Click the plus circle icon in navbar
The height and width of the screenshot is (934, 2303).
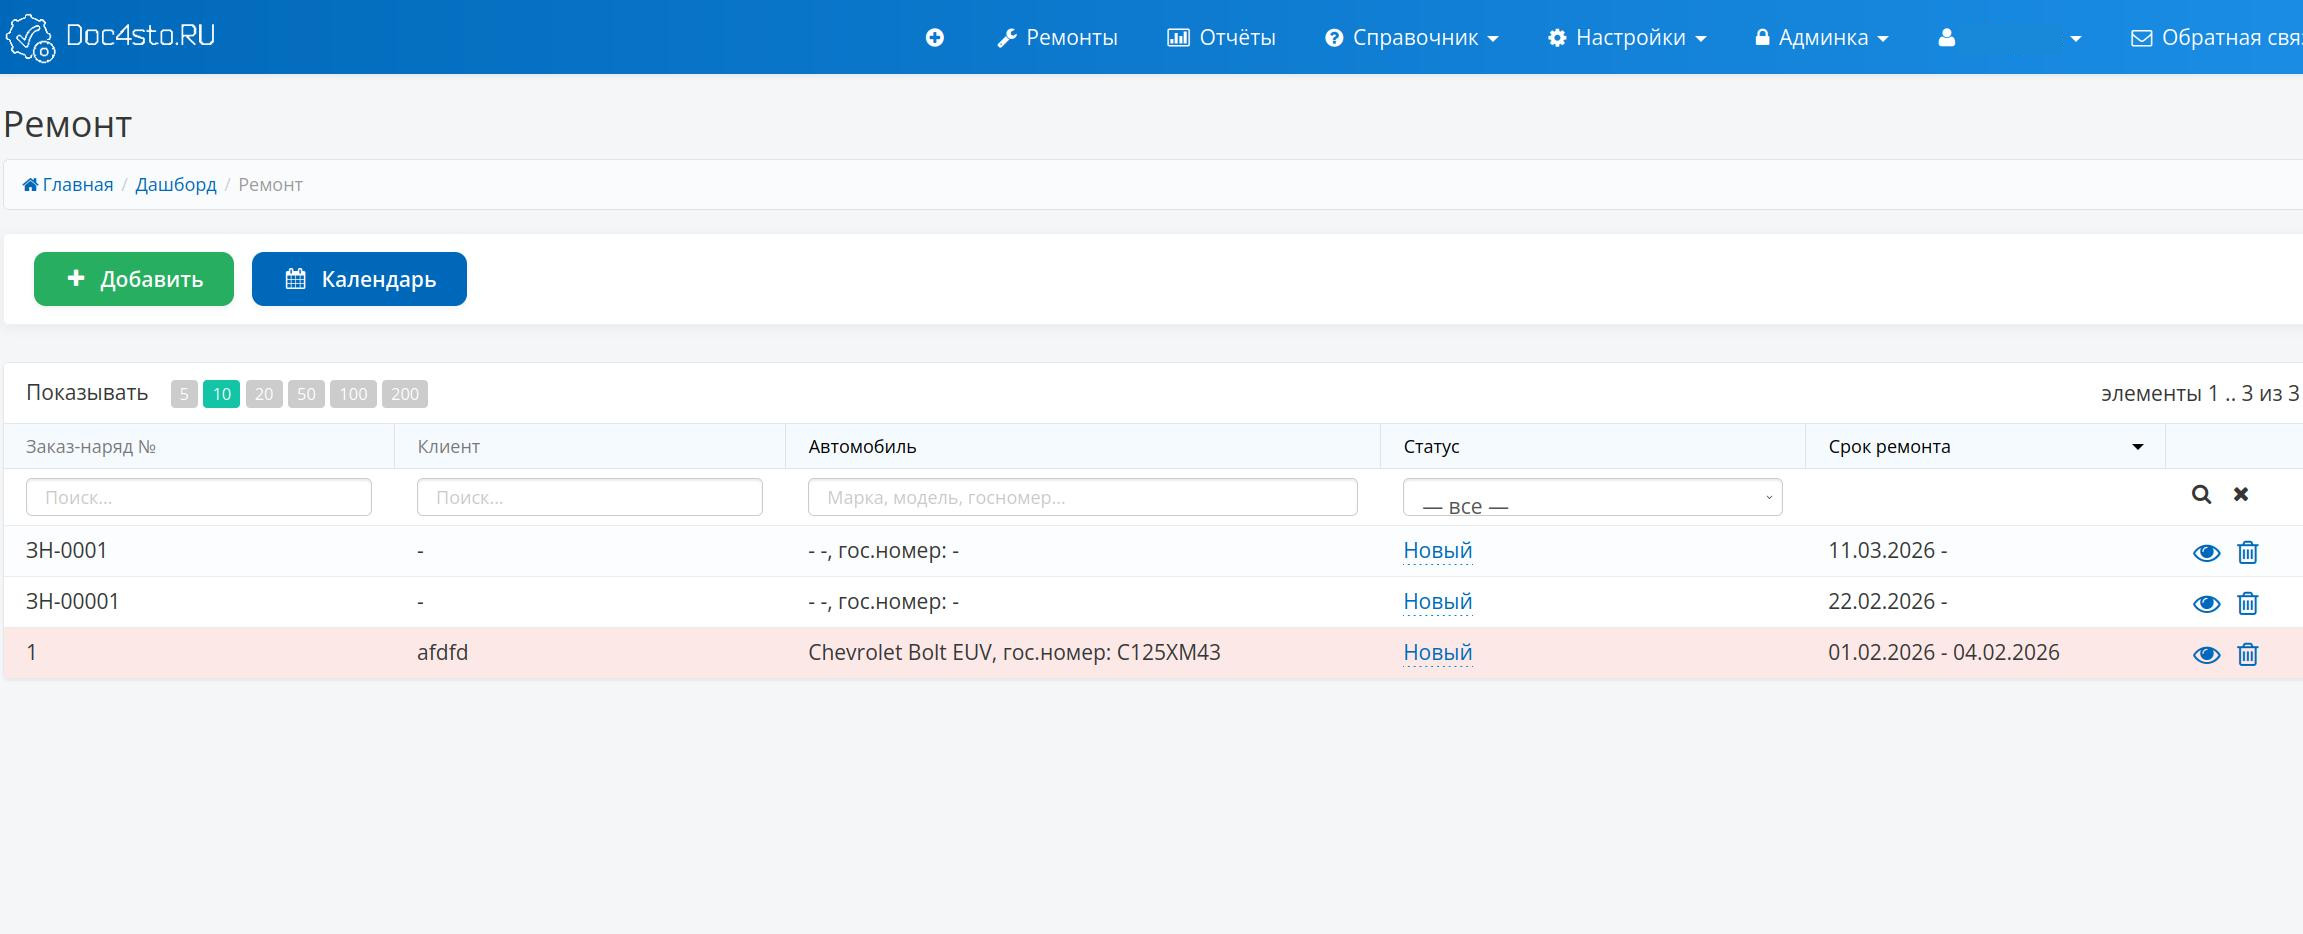click(x=934, y=38)
